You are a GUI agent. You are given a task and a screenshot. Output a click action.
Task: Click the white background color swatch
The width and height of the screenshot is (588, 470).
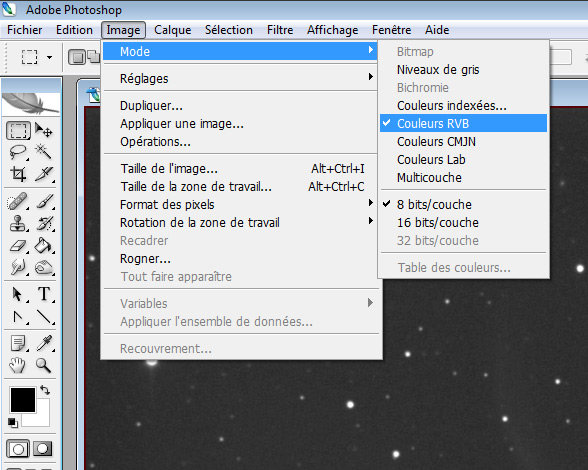[x=42, y=418]
